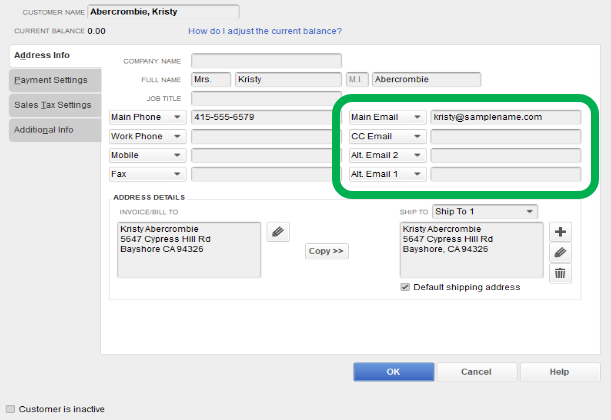Open the Work Phone type dropdown
This screenshot has height=420, width=611.
(147, 136)
